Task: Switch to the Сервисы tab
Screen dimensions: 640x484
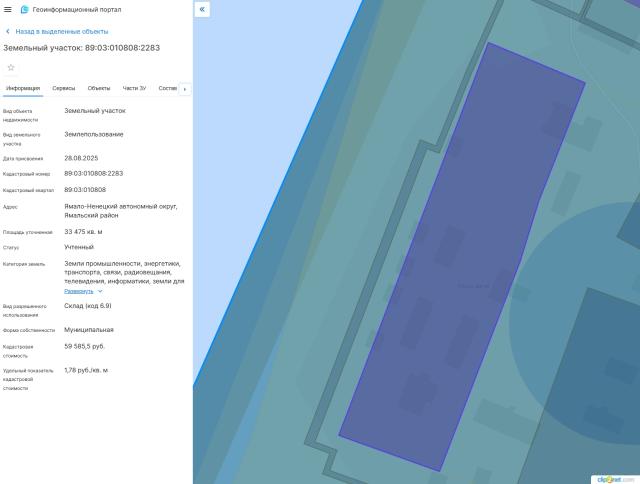Action: [x=64, y=89]
